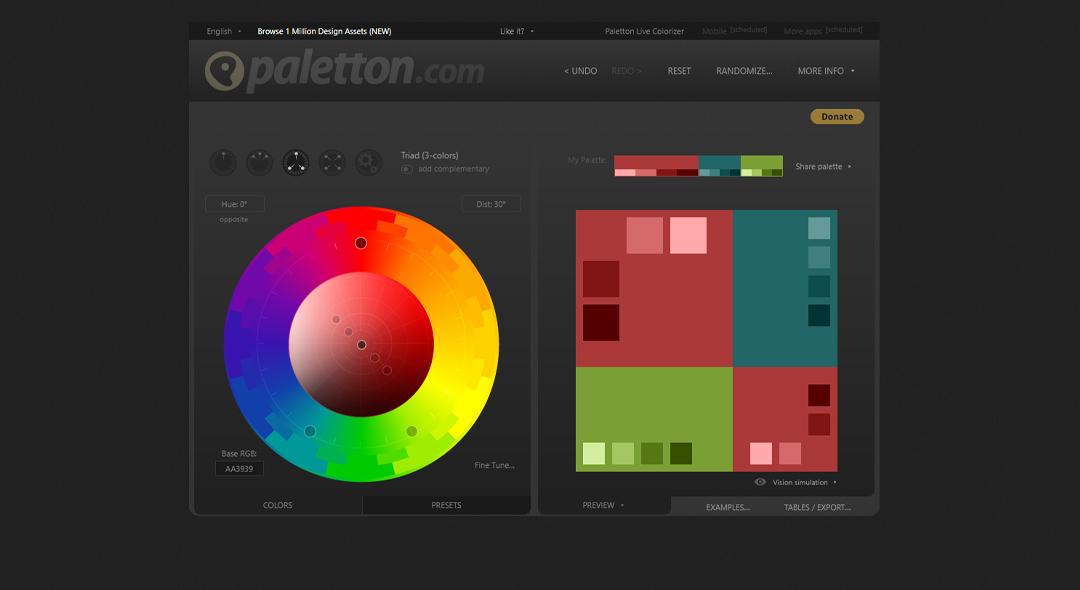Switch to the COLORS tab

[x=278, y=505]
